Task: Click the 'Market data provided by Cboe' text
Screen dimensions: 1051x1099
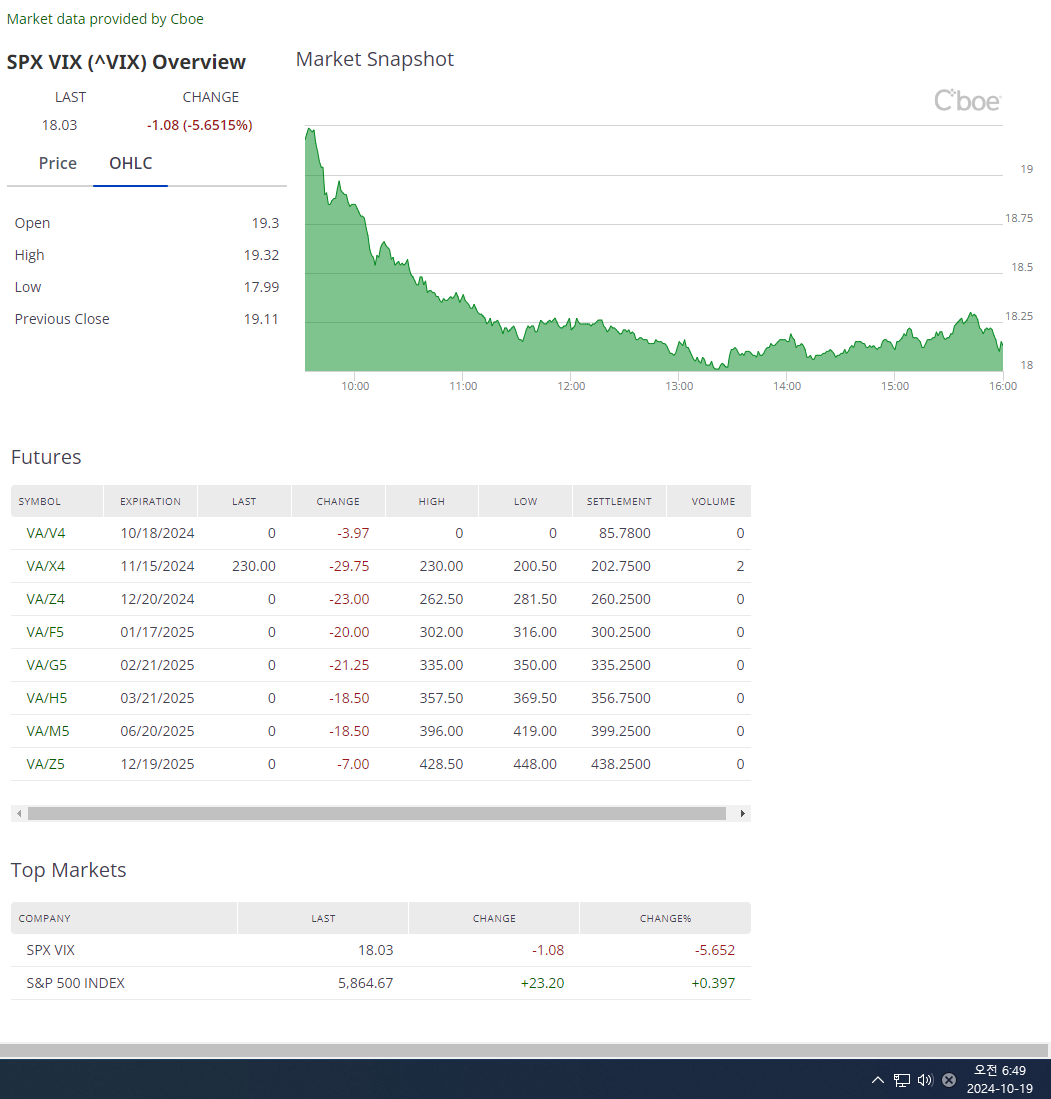Action: click(x=105, y=19)
